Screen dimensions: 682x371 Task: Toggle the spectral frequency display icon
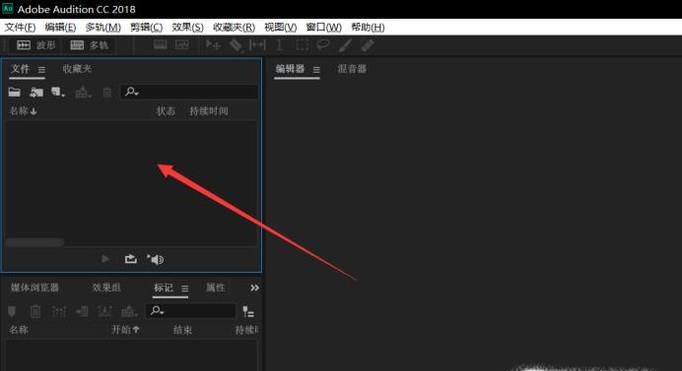click(x=160, y=45)
